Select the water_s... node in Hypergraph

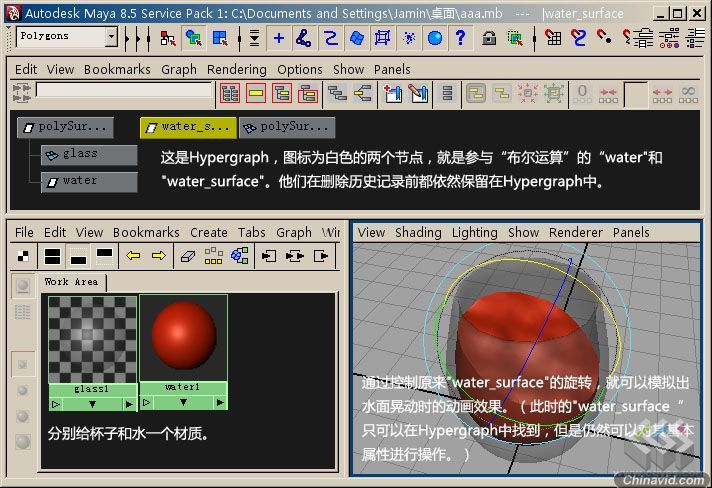[x=188, y=128]
